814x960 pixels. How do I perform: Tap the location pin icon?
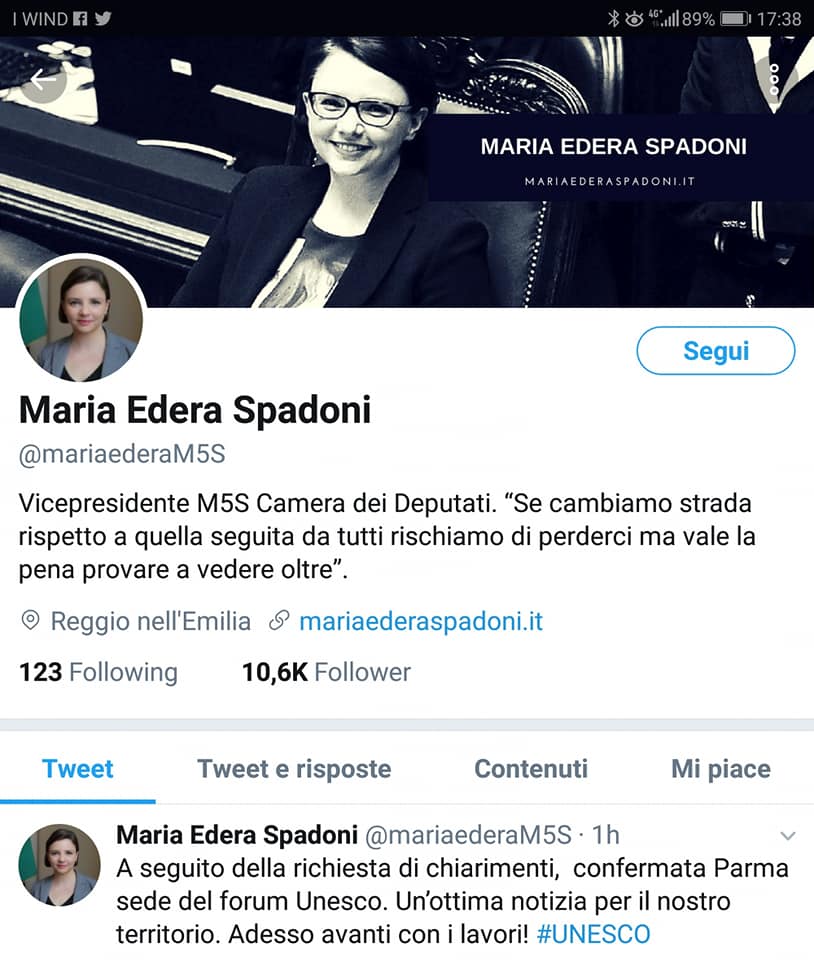[x=30, y=621]
